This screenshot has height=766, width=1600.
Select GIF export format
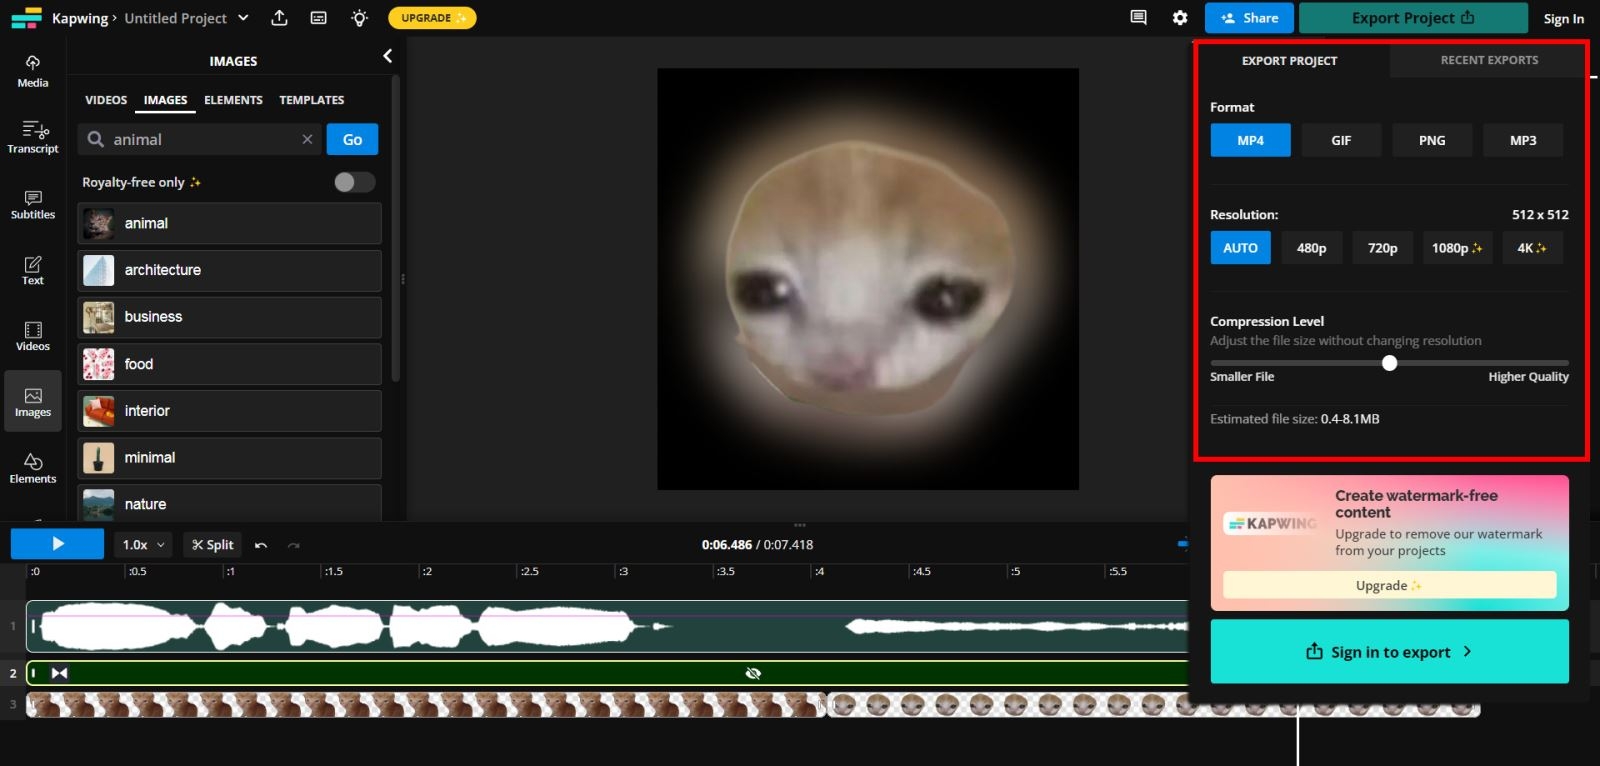click(x=1341, y=140)
